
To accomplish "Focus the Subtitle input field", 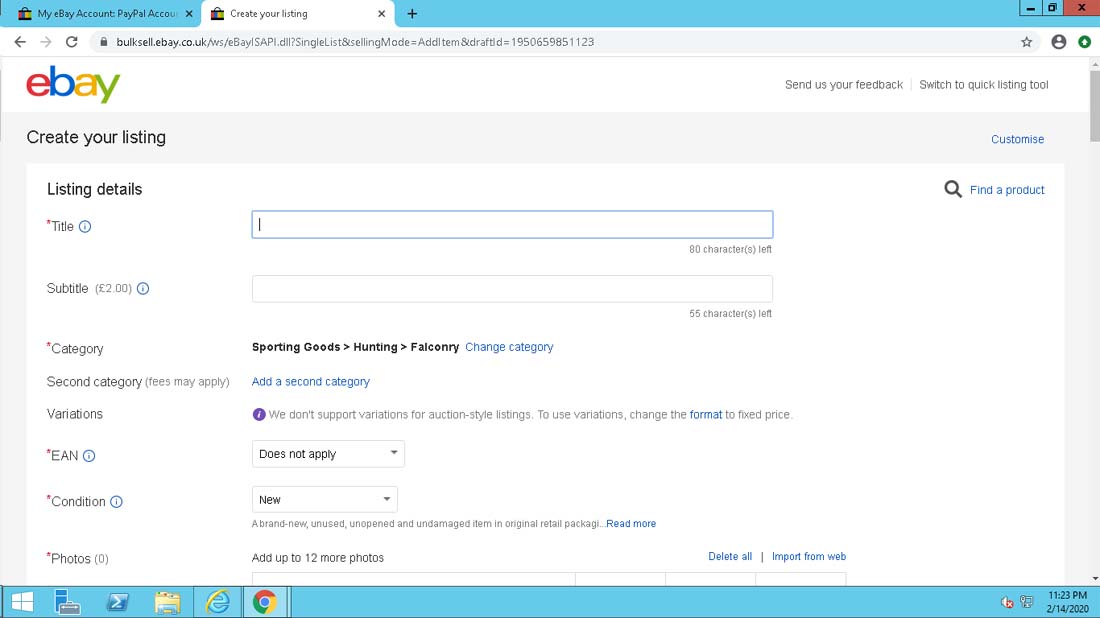I will pyautogui.click(x=512, y=288).
